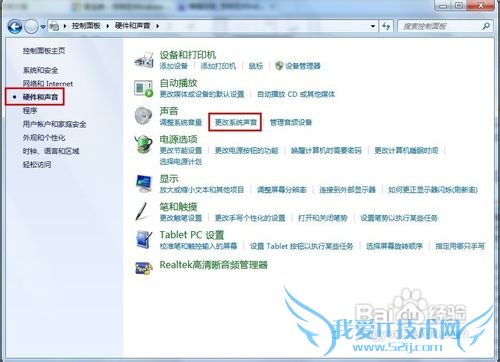Open the 电源选项 heading link
Viewport: 500px width, 362px height.
click(x=178, y=139)
